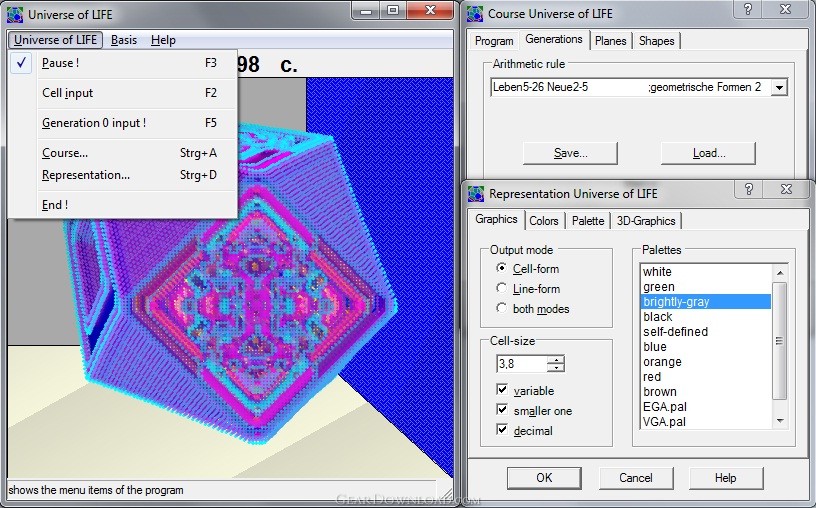Open the Basis menu
This screenshot has width=816, height=508.
[124, 40]
